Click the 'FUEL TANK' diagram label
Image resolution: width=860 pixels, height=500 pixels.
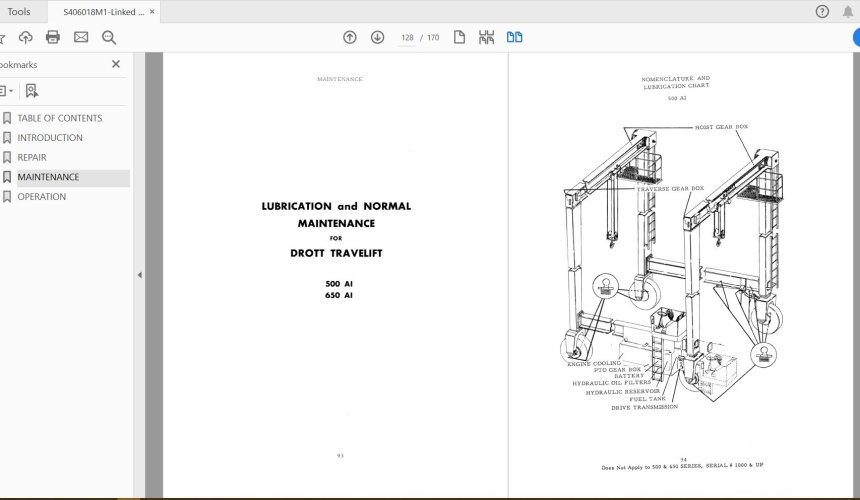647,399
